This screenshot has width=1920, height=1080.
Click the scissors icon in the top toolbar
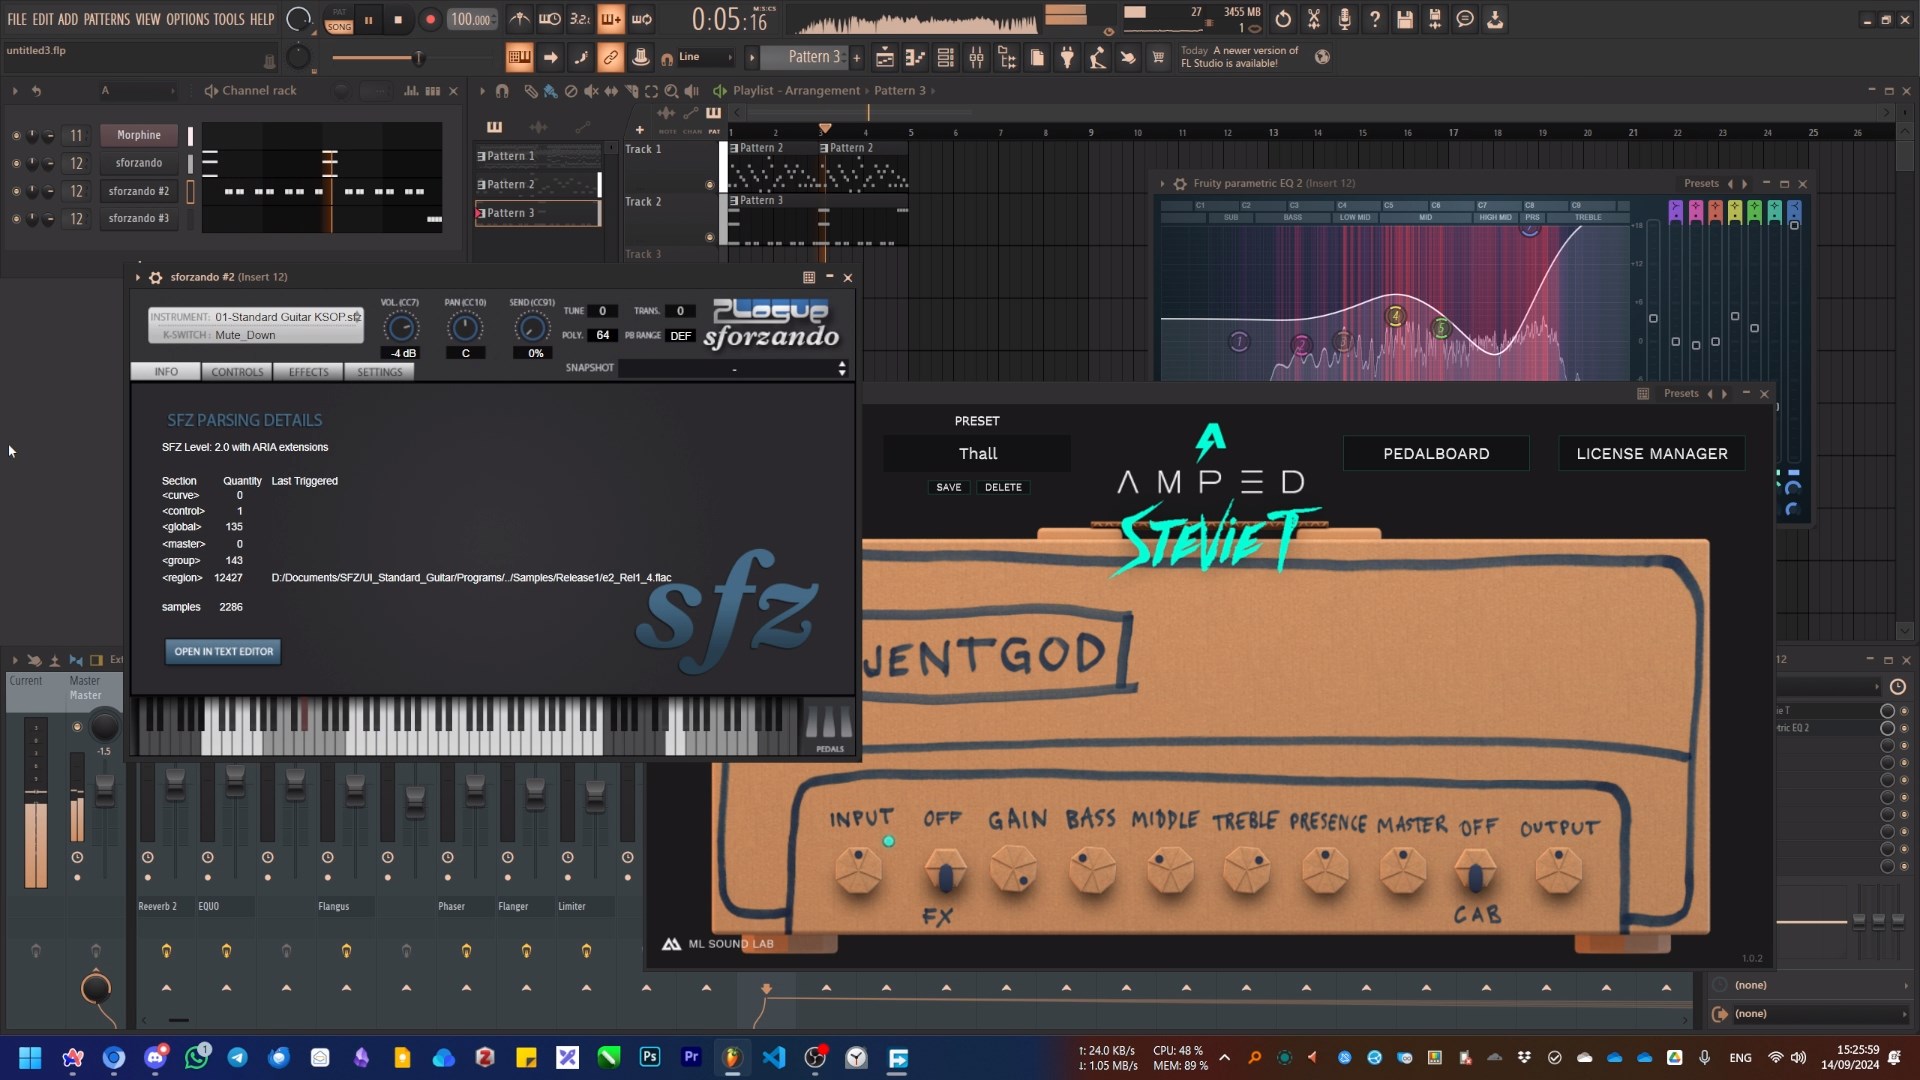pyautogui.click(x=1314, y=19)
